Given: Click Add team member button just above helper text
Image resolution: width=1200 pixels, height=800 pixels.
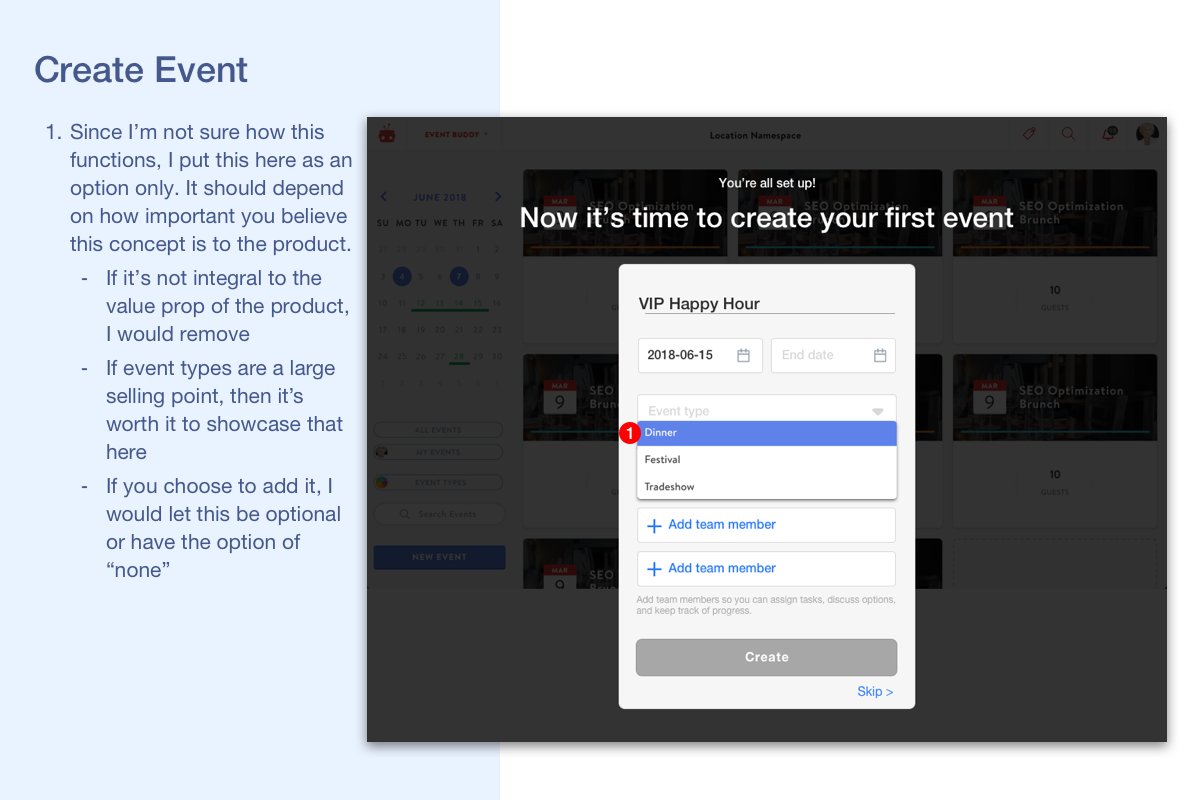Looking at the screenshot, I should [x=767, y=568].
